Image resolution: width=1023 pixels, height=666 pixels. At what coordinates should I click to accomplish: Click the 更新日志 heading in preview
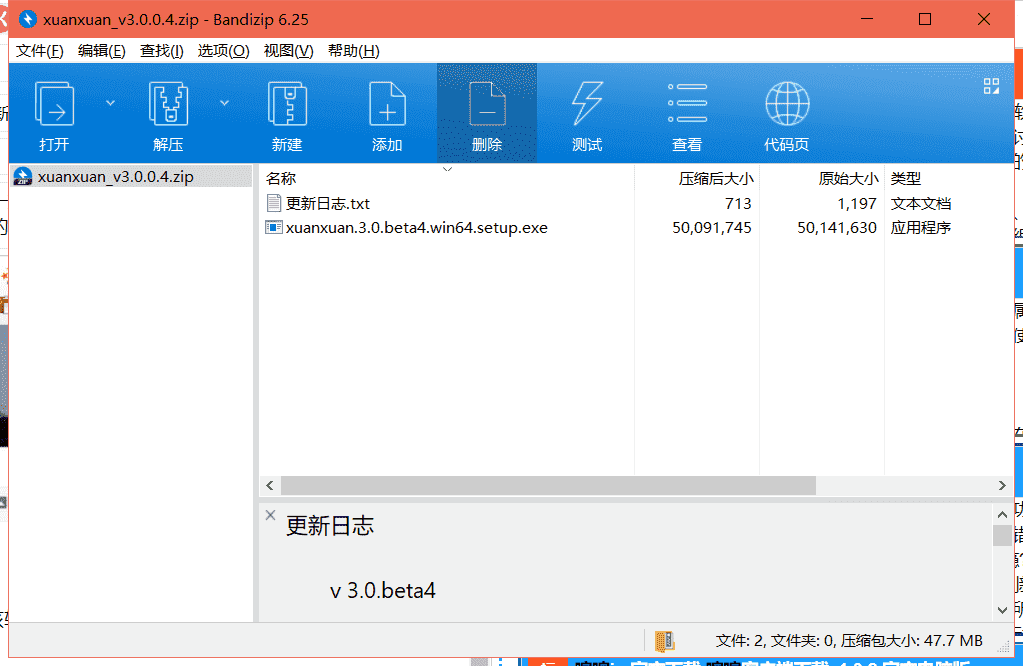pyautogui.click(x=330, y=526)
